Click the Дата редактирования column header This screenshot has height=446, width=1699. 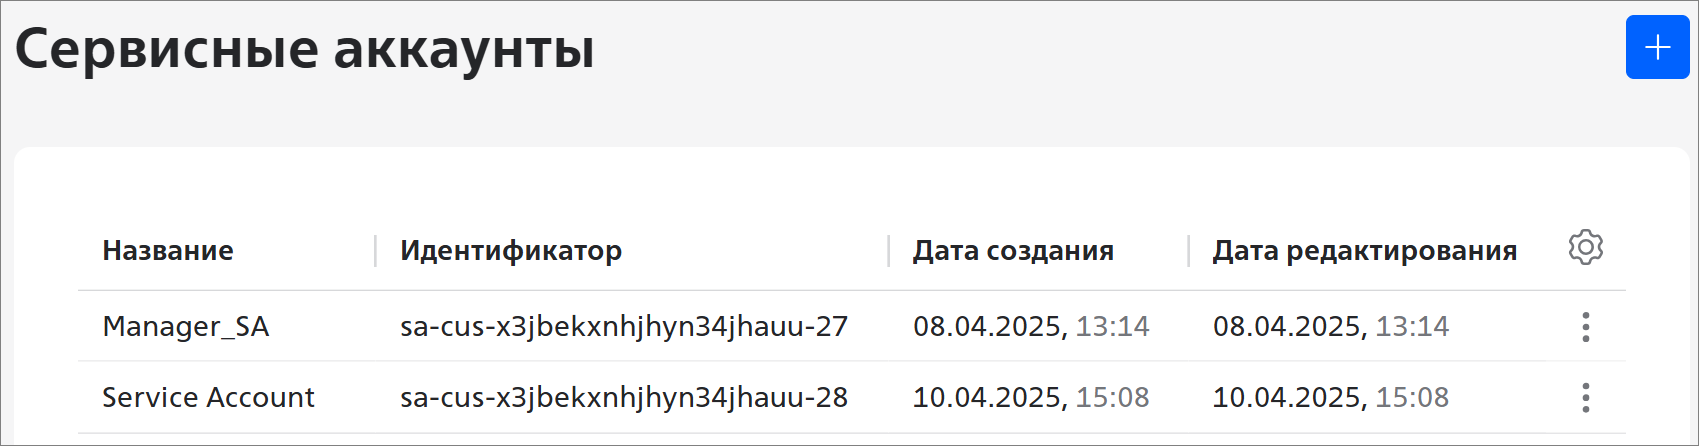(1364, 251)
